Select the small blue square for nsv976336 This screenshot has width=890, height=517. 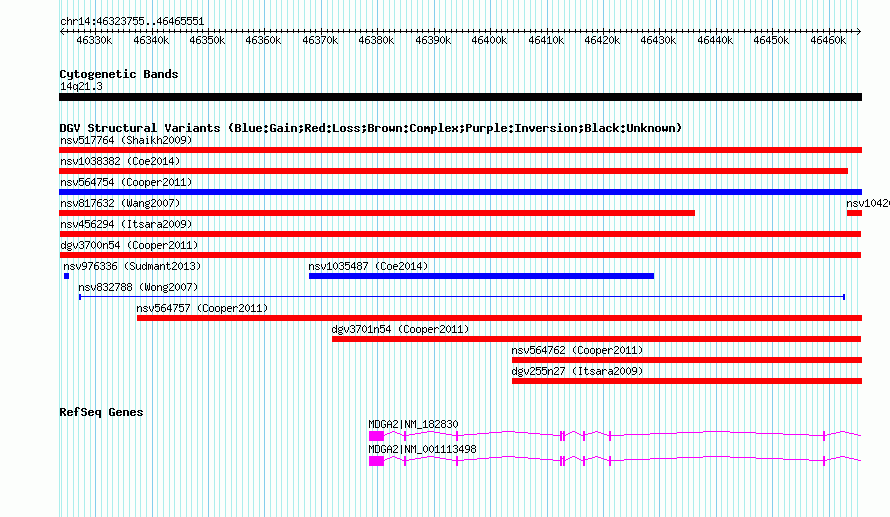point(66,276)
